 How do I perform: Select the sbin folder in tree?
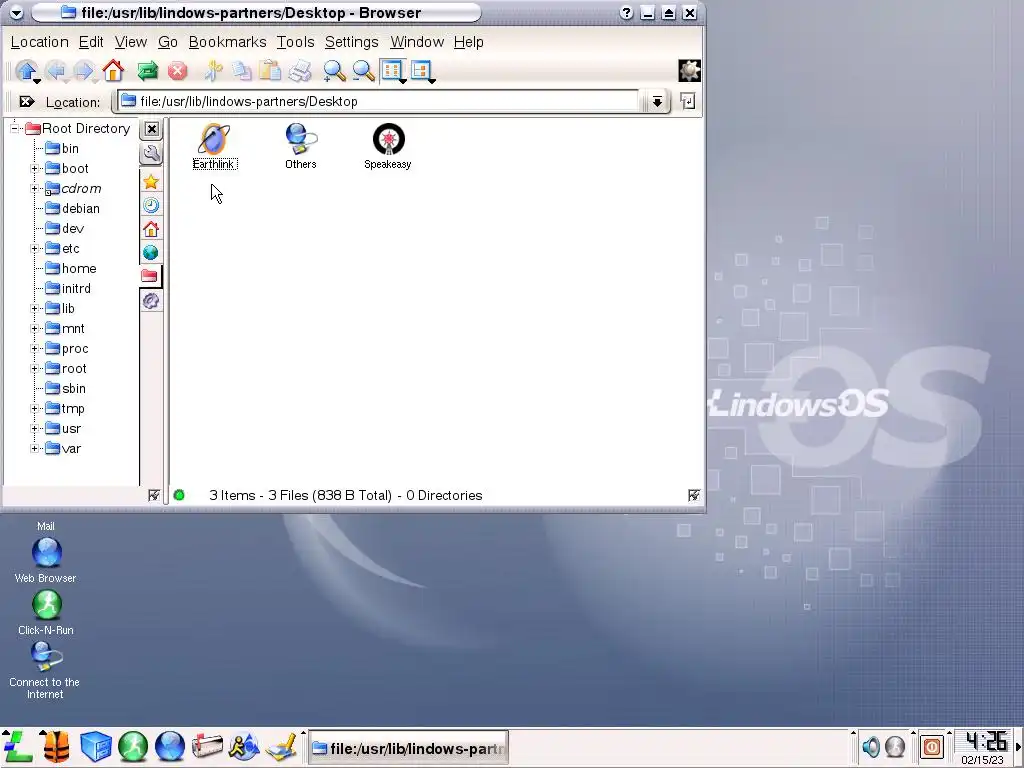(65, 389)
